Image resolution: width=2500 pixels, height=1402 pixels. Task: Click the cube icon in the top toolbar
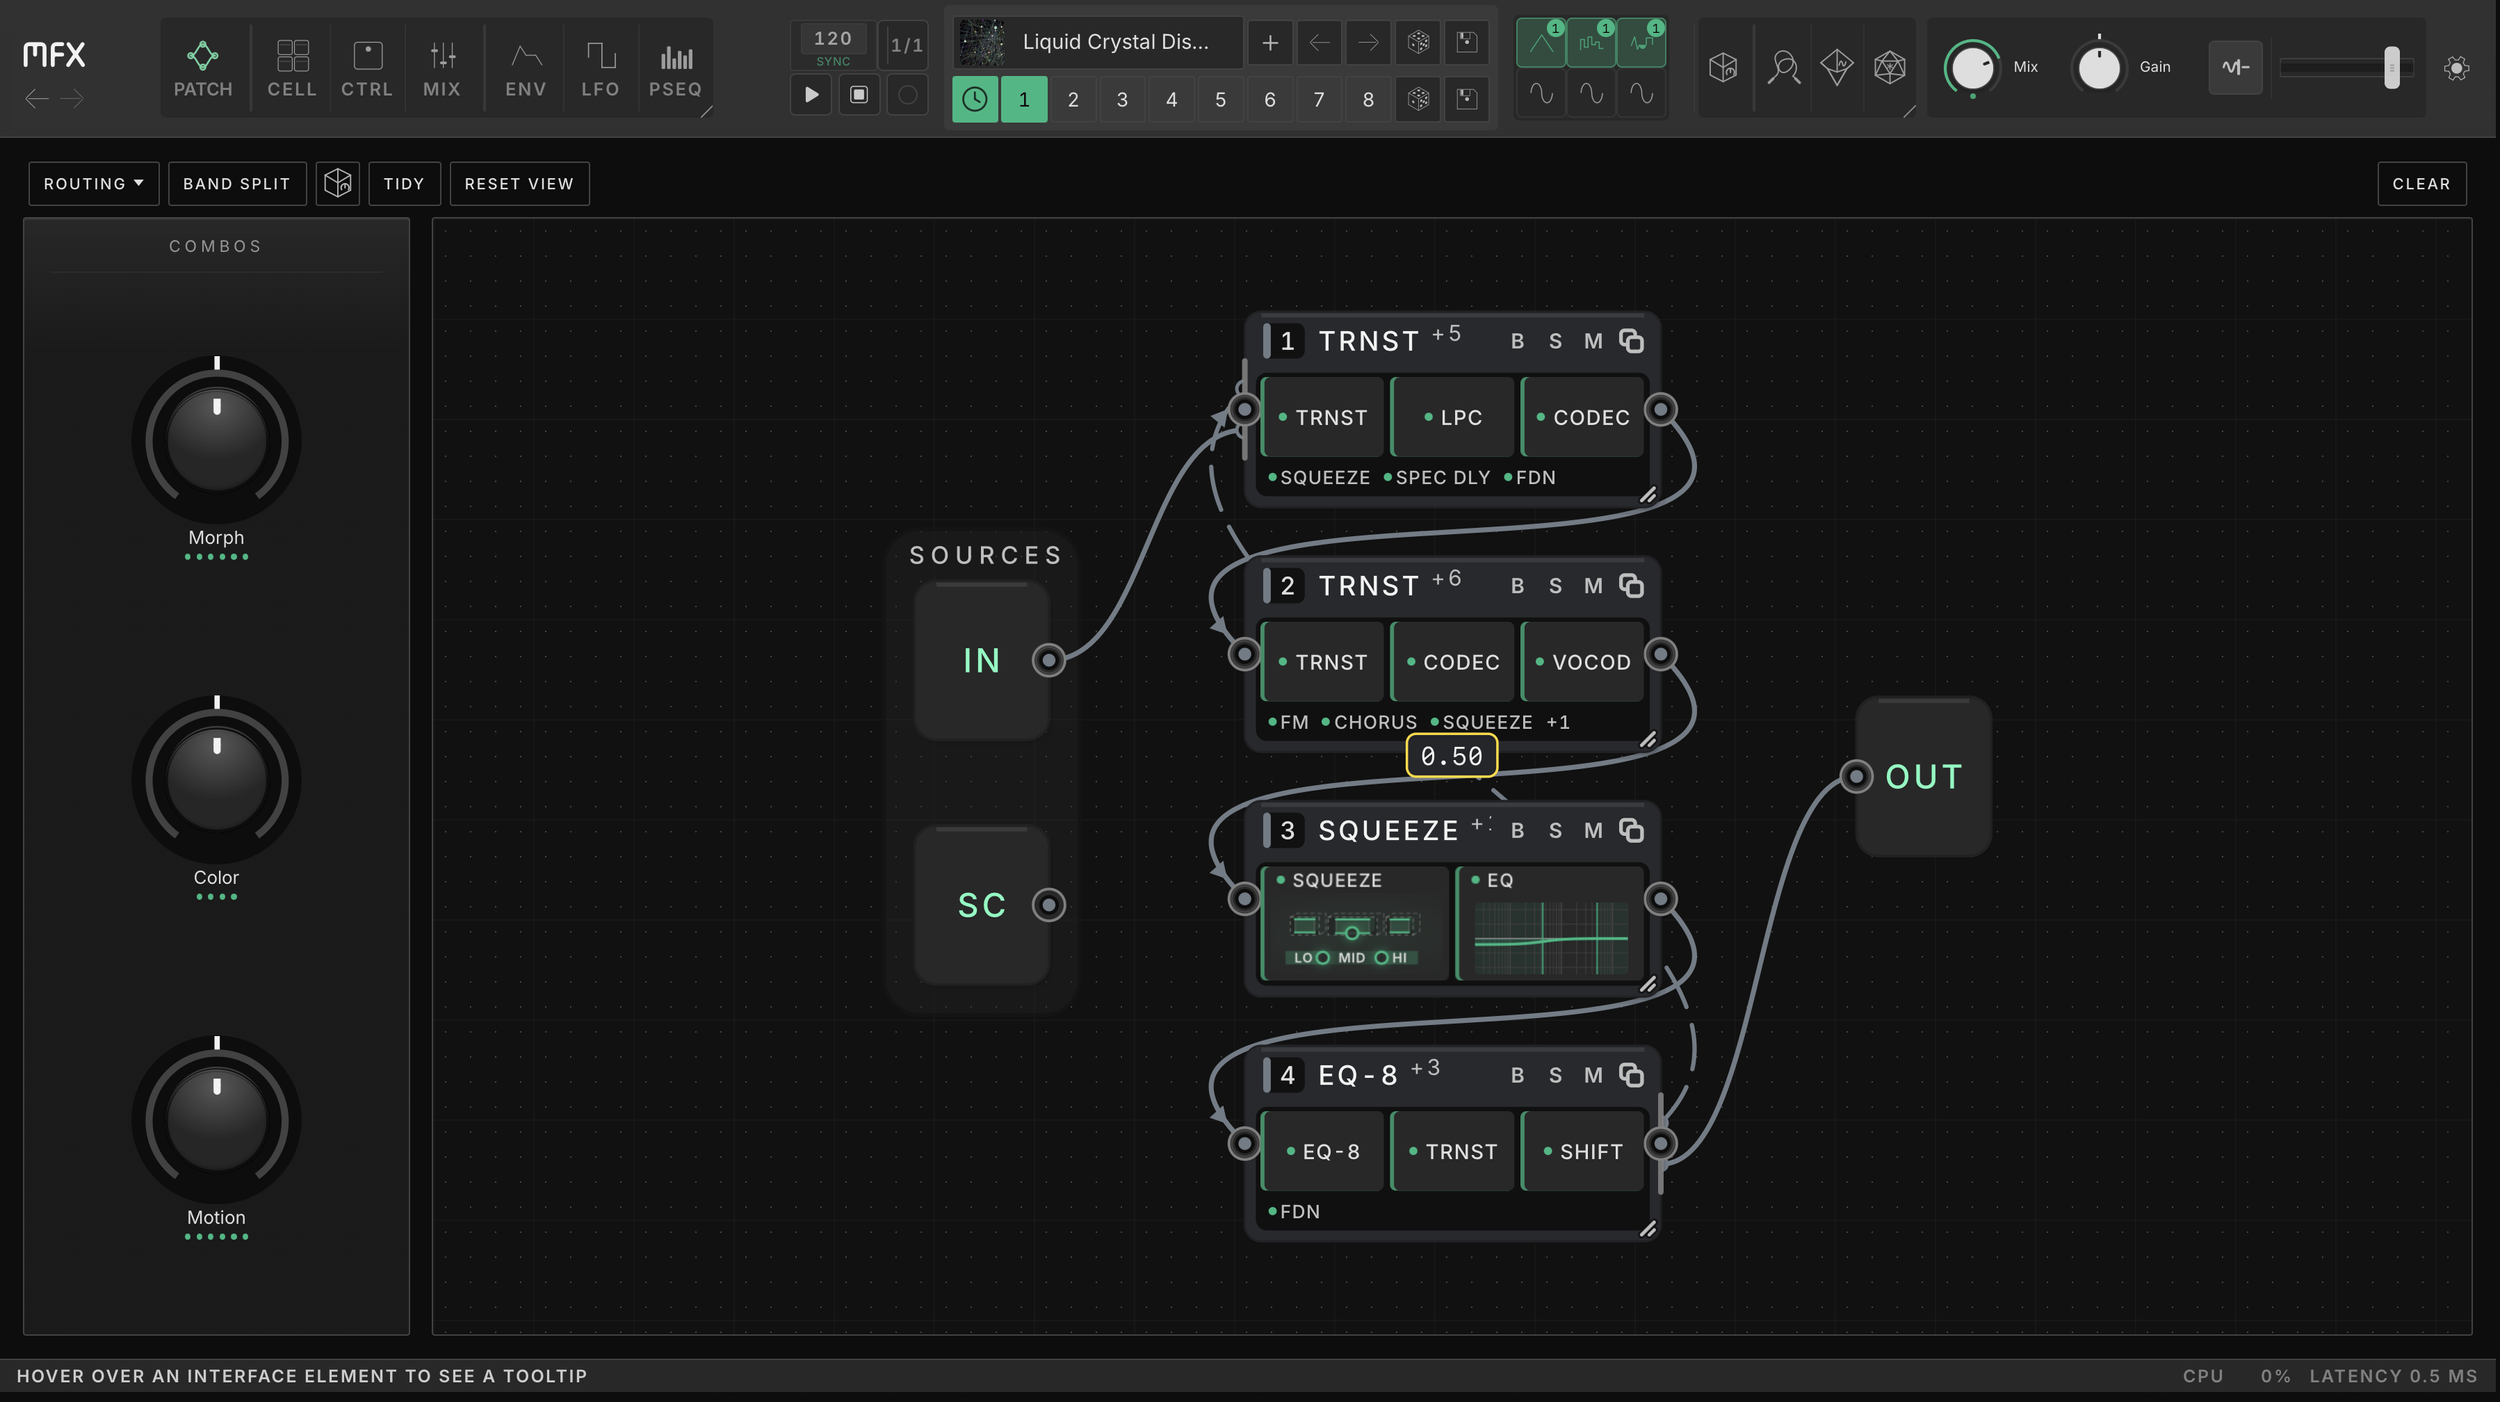click(x=1723, y=68)
